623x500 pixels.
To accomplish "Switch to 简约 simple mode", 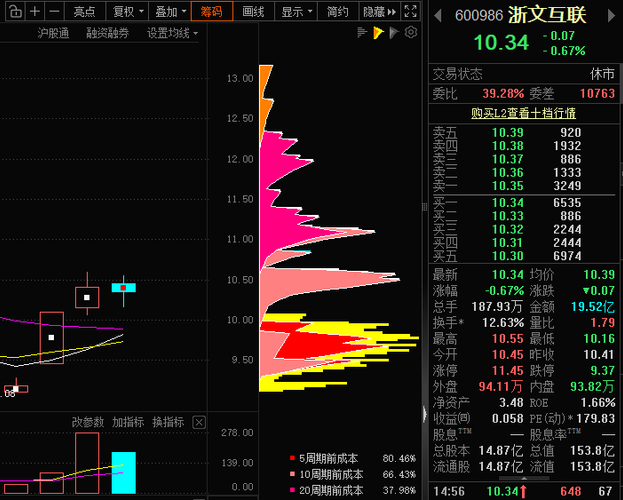I will (x=338, y=11).
